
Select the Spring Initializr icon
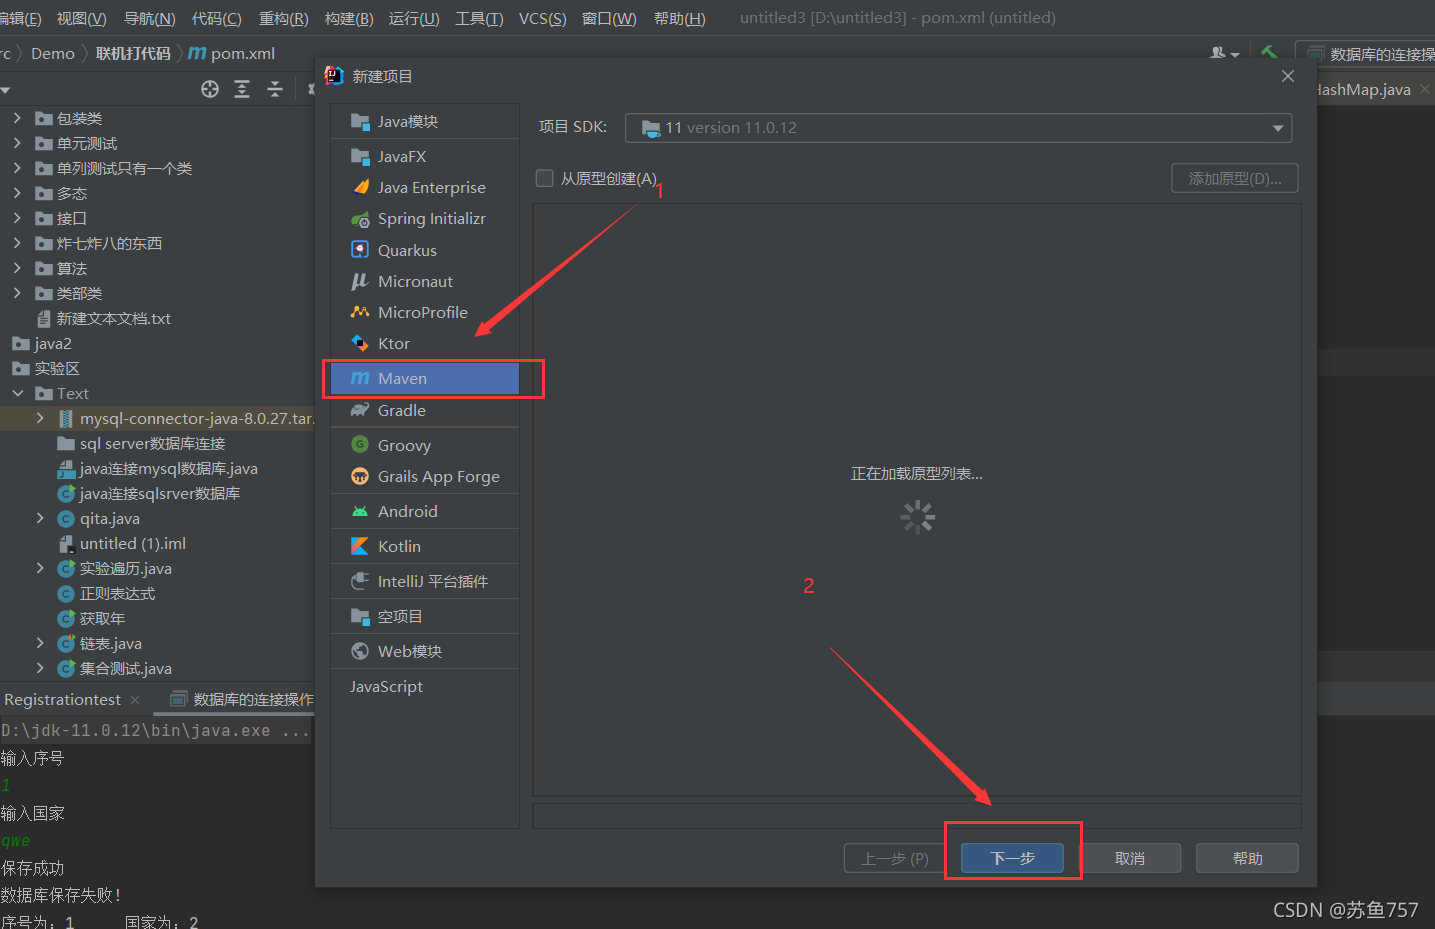pyautogui.click(x=360, y=219)
